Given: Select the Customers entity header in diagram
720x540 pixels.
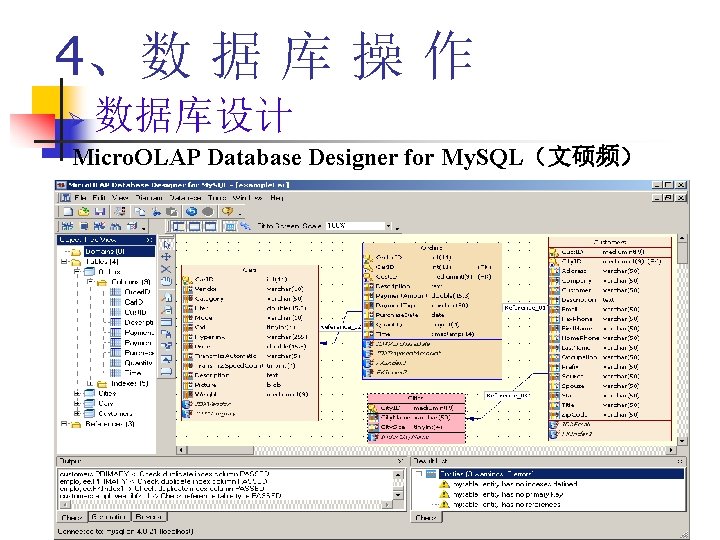Looking at the screenshot, I should 610,242.
